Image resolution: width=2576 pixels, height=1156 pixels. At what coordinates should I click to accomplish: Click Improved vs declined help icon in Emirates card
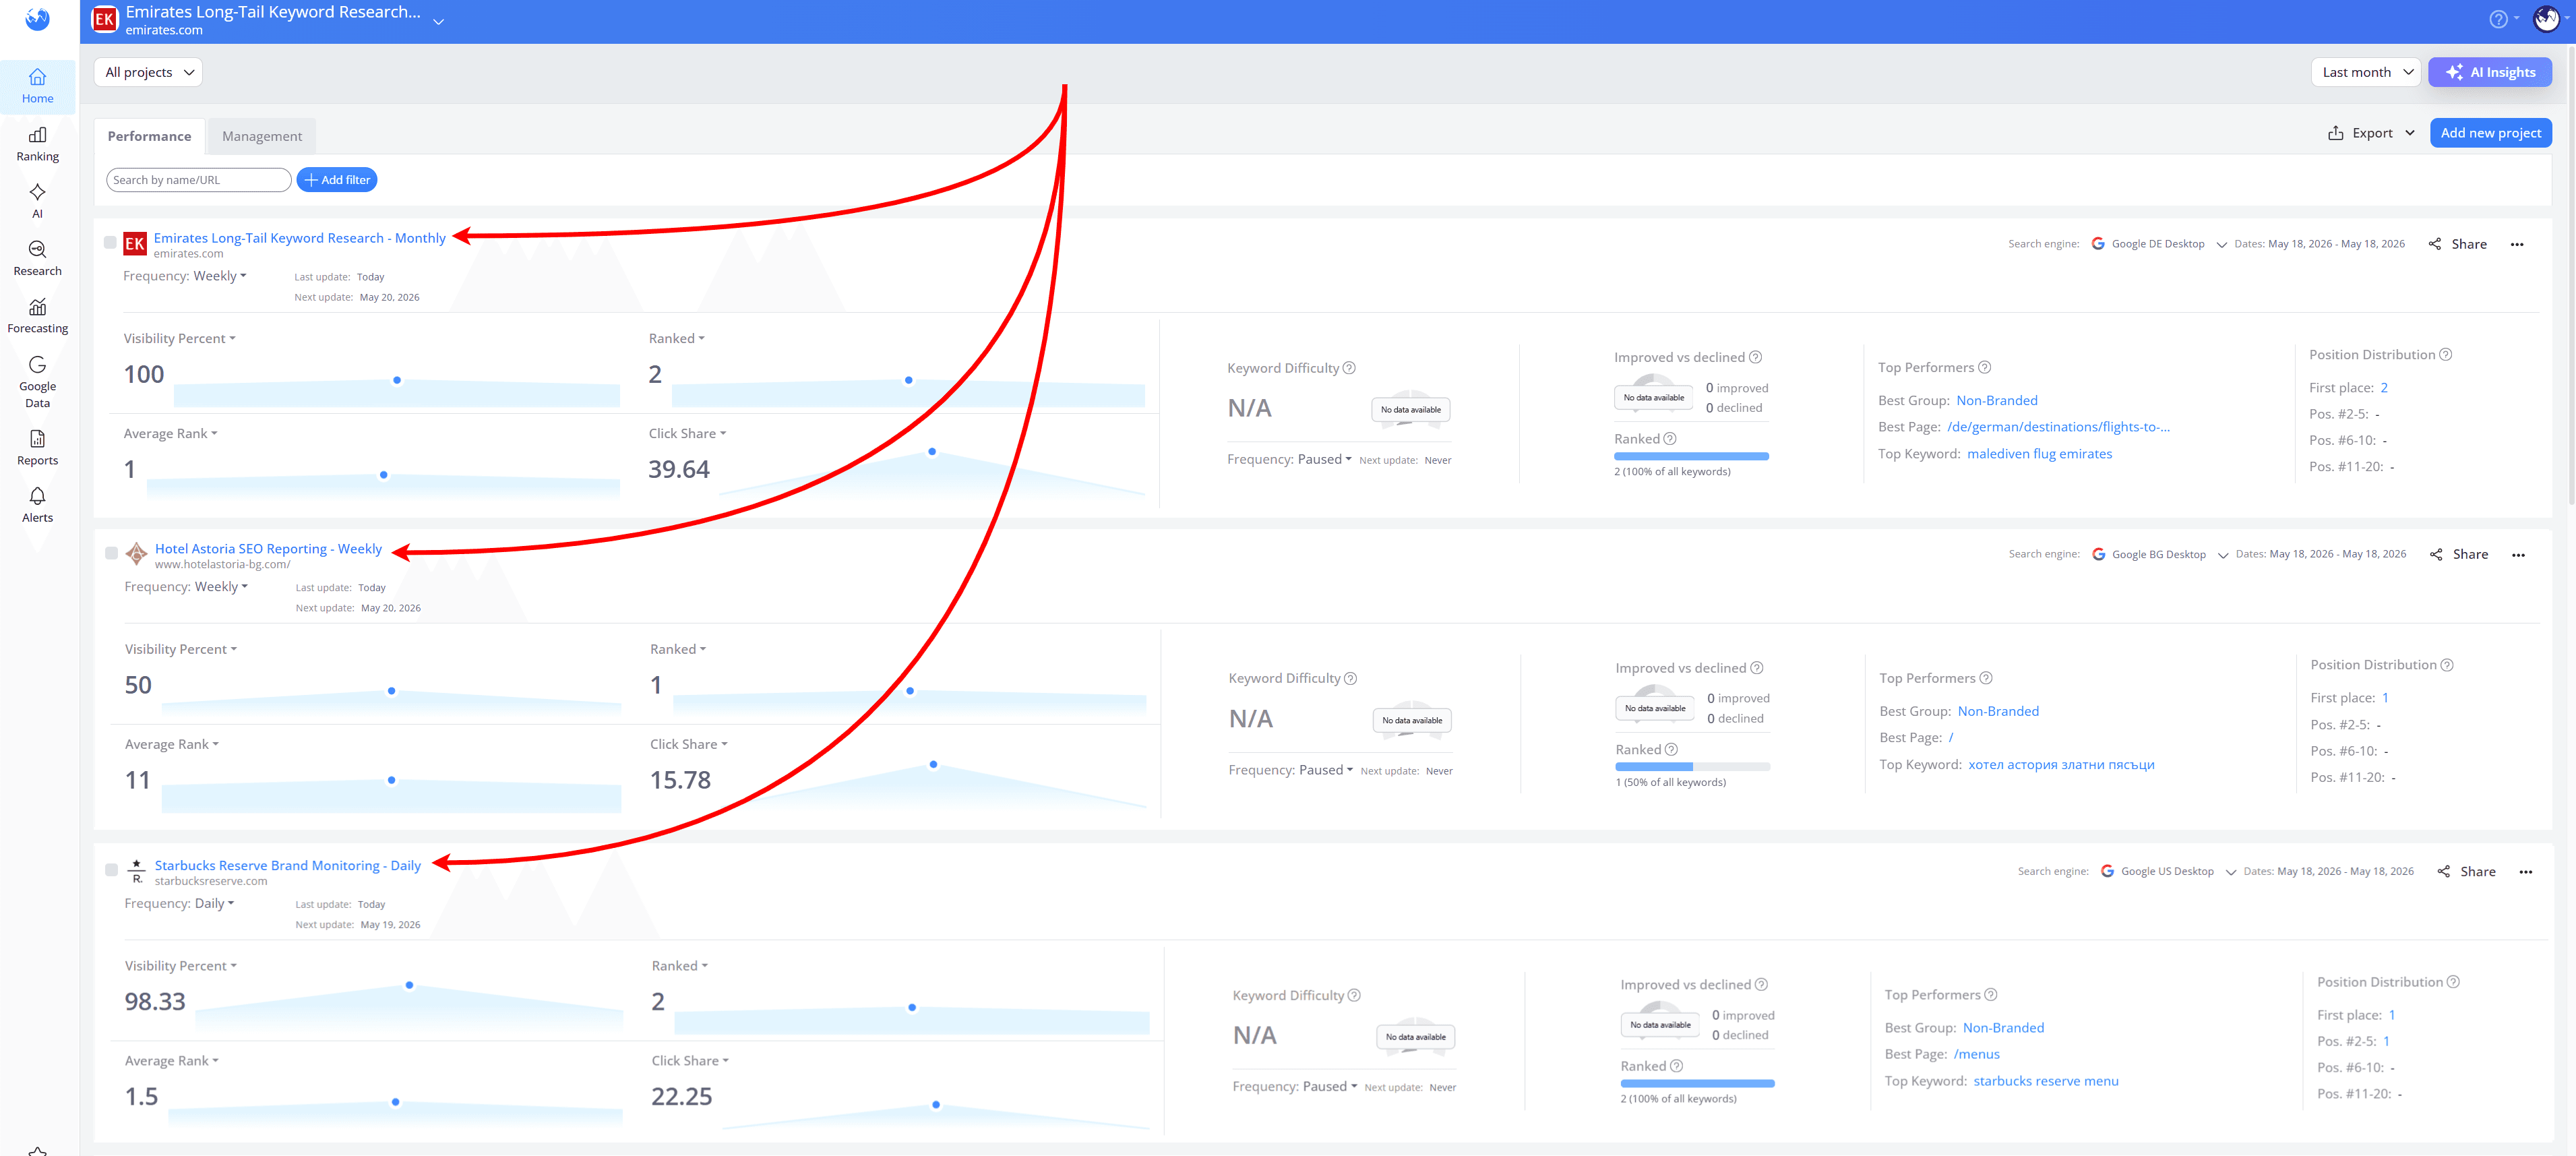pyautogui.click(x=1755, y=357)
